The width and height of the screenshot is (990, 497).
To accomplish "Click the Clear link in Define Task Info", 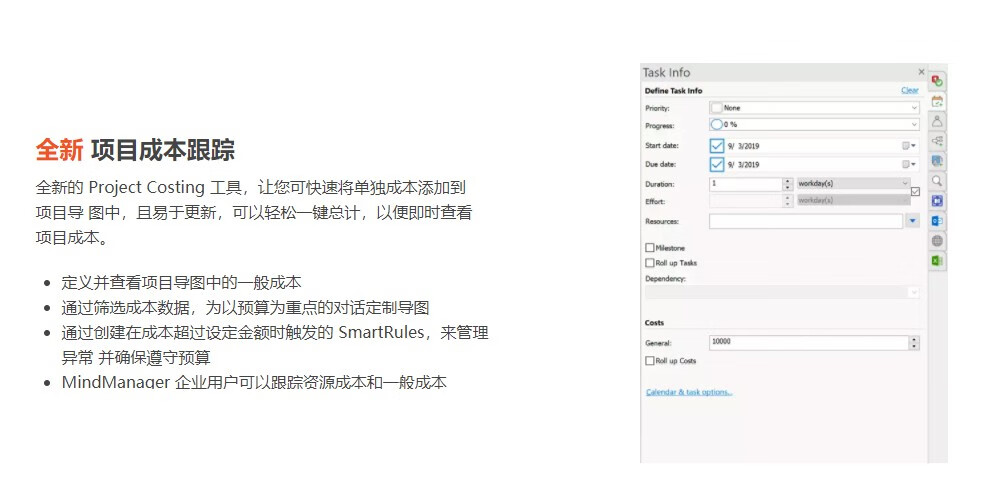I will tap(909, 91).
